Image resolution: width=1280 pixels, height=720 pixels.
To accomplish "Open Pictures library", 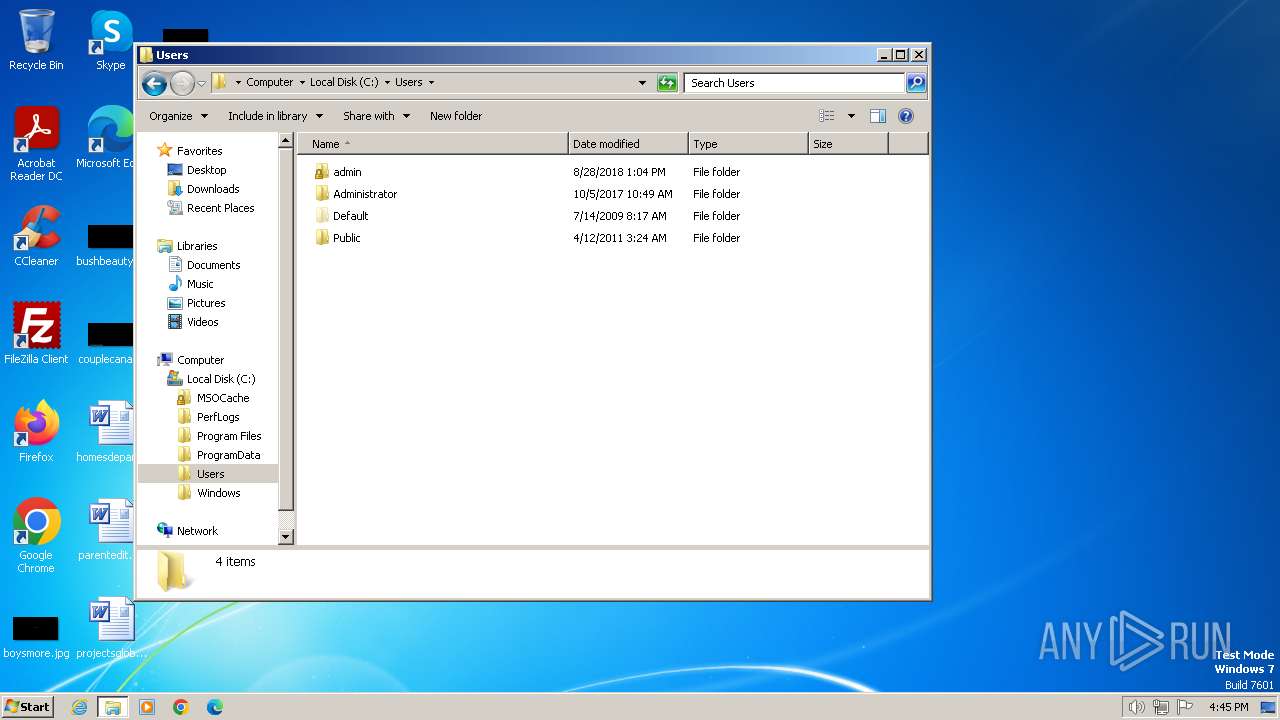I will [206, 303].
